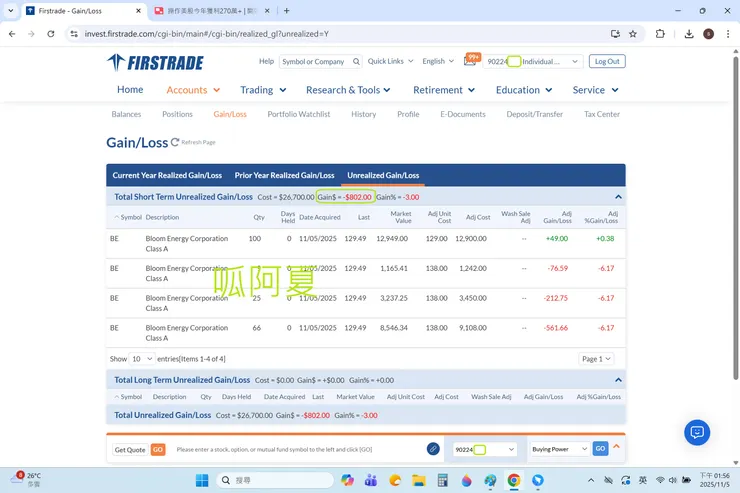Open the Deposit/Transfer page
The image size is (740, 493).
534,114
